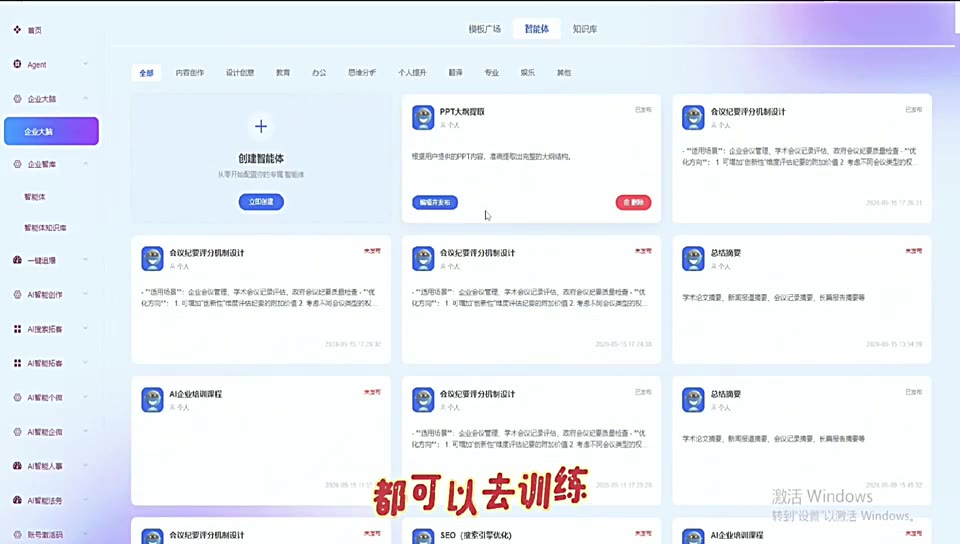Filter by 其他 category
Viewport: 960px width, 544px height.
point(564,72)
